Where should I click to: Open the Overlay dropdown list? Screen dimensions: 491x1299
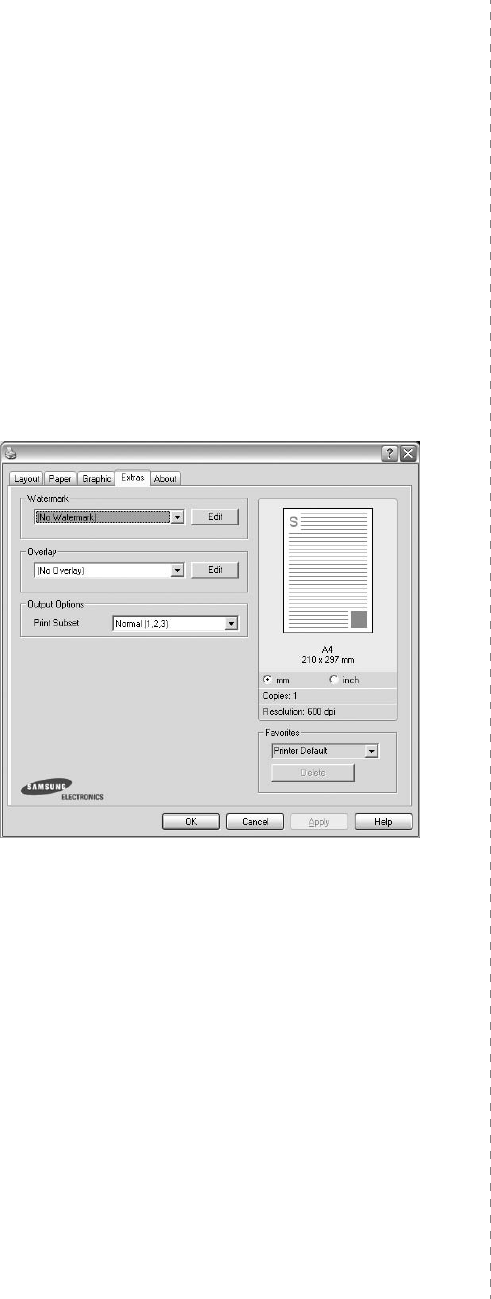coord(177,569)
